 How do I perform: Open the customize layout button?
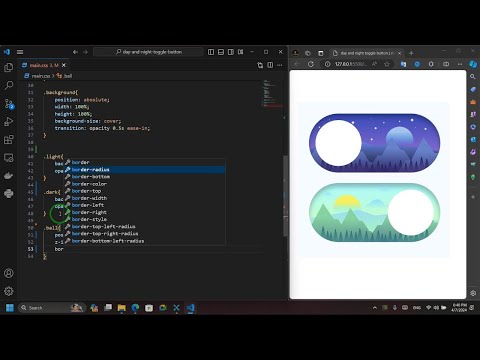[241, 52]
